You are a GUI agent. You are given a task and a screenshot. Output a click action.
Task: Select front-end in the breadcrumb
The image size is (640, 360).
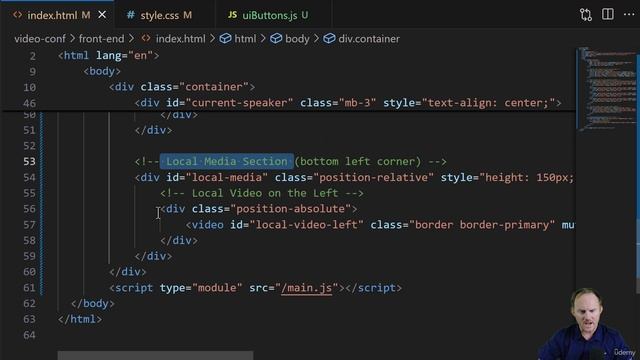click(x=101, y=39)
